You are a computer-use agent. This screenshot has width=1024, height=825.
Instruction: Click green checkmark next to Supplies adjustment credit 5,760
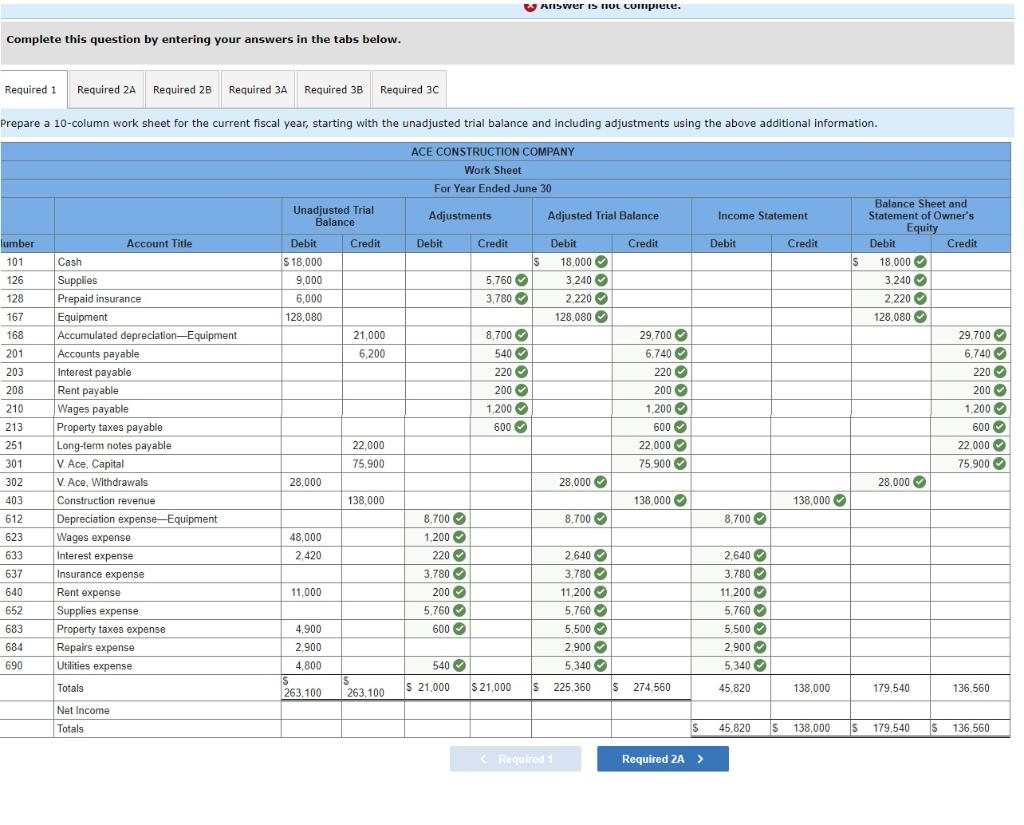coord(521,280)
